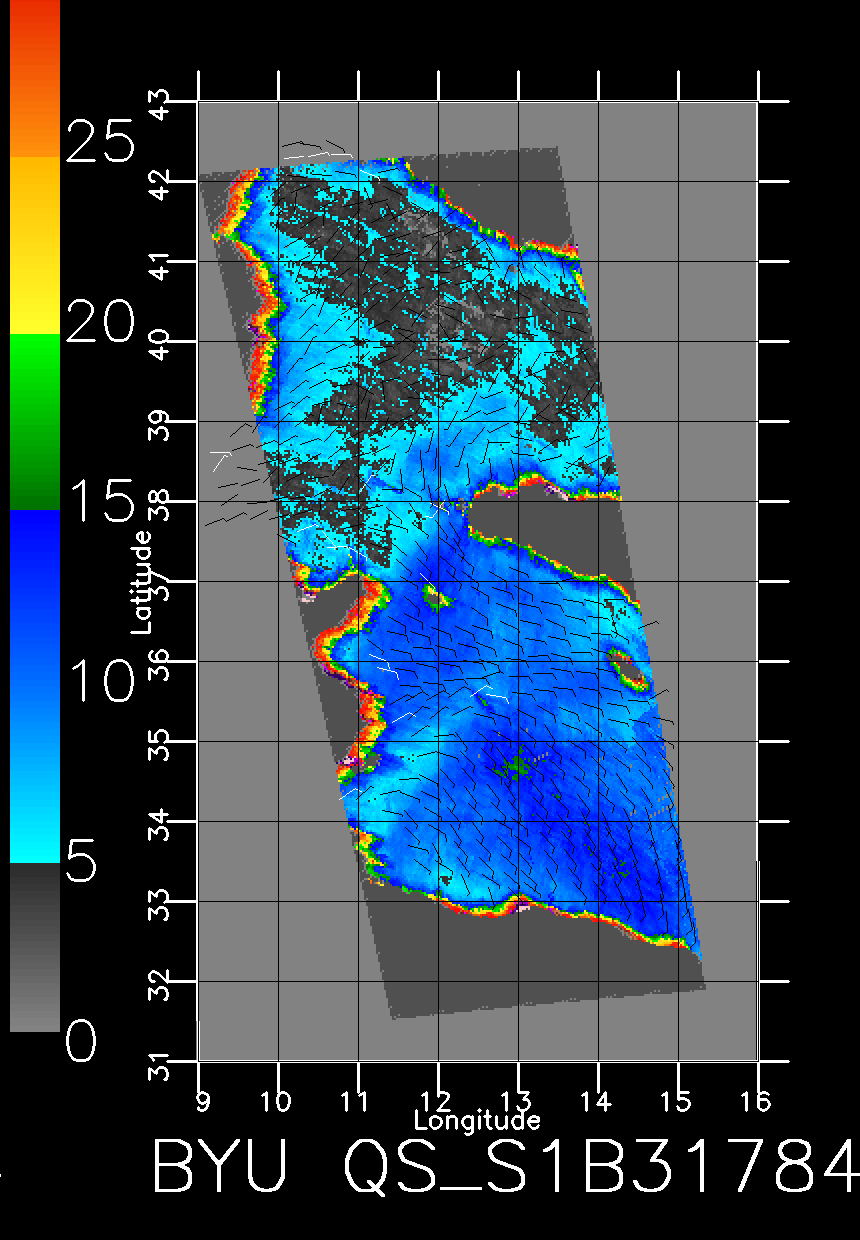Click longitude tick label 9
Screen dimensions: 860x1240
point(203,1101)
